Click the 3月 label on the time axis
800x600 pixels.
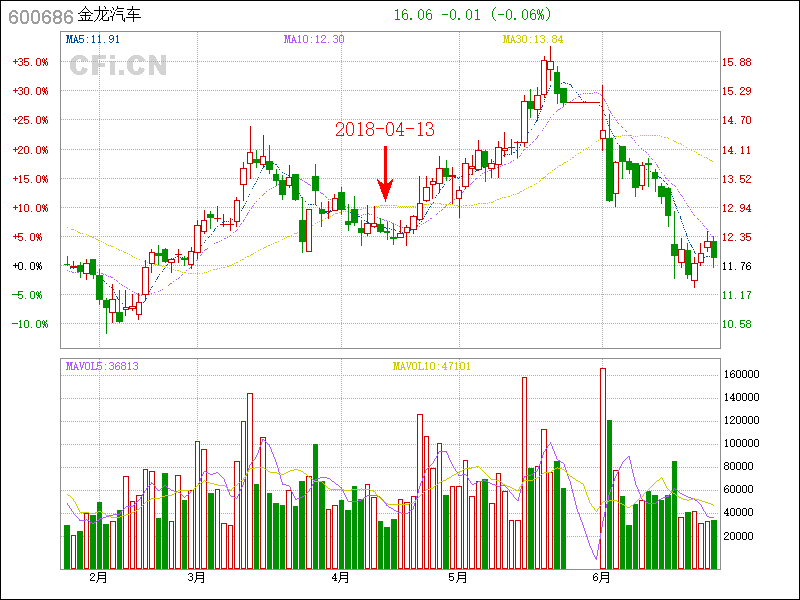pyautogui.click(x=196, y=577)
